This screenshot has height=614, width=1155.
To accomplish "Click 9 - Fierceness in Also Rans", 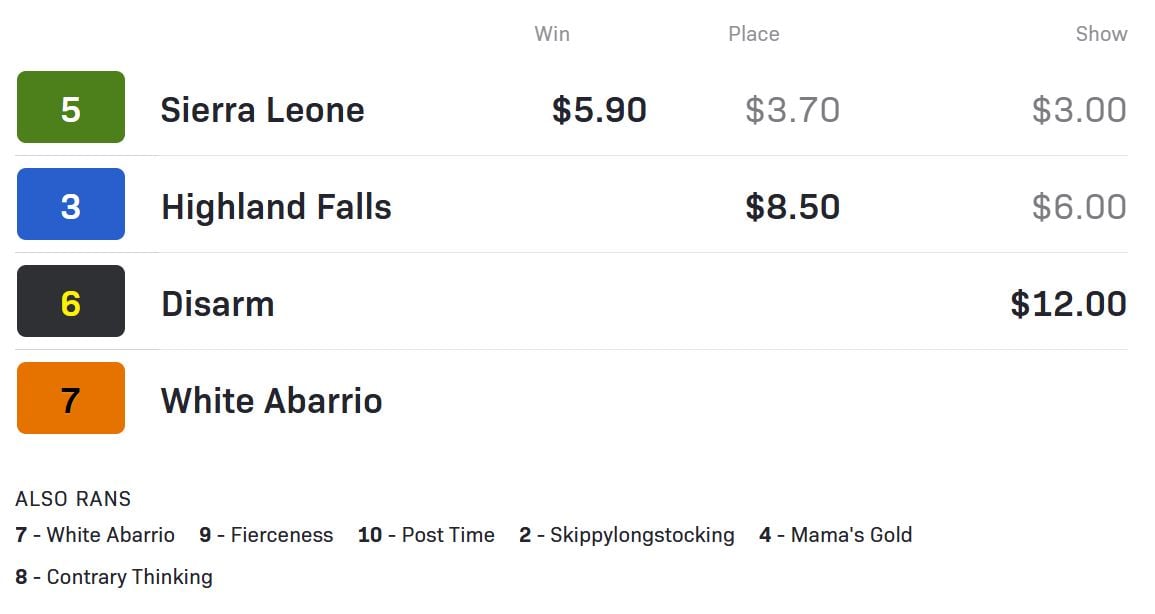I will (x=266, y=534).
